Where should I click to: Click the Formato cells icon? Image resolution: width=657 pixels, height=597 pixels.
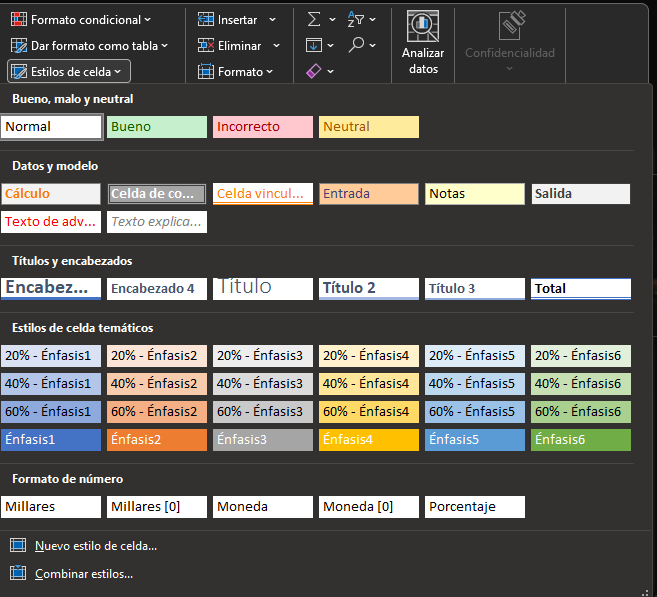click(x=206, y=72)
